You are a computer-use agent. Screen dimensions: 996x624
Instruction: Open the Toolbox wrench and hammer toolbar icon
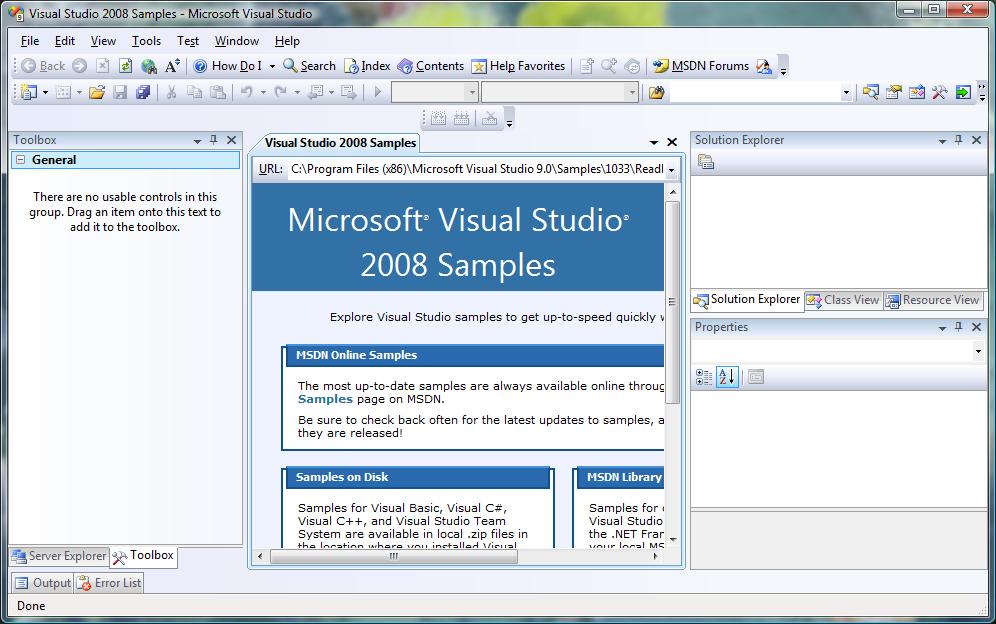[939, 93]
